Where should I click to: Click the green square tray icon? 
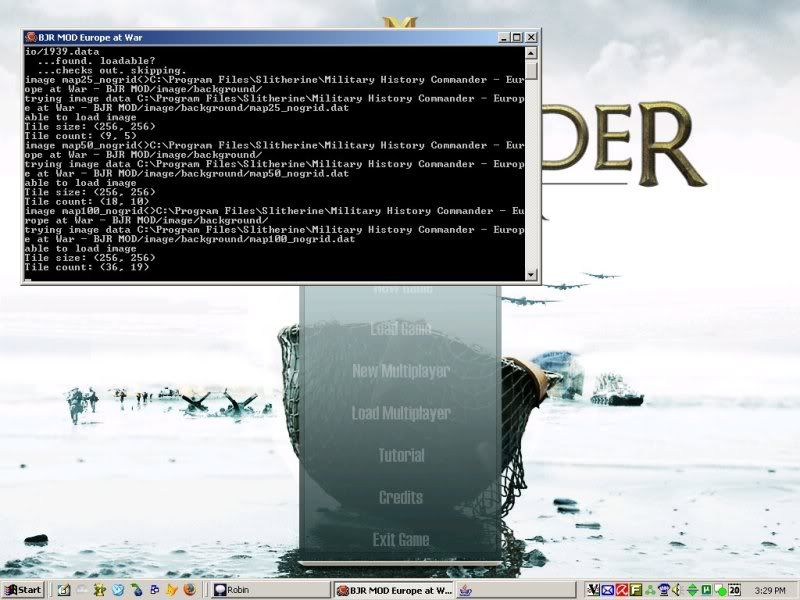(706, 590)
